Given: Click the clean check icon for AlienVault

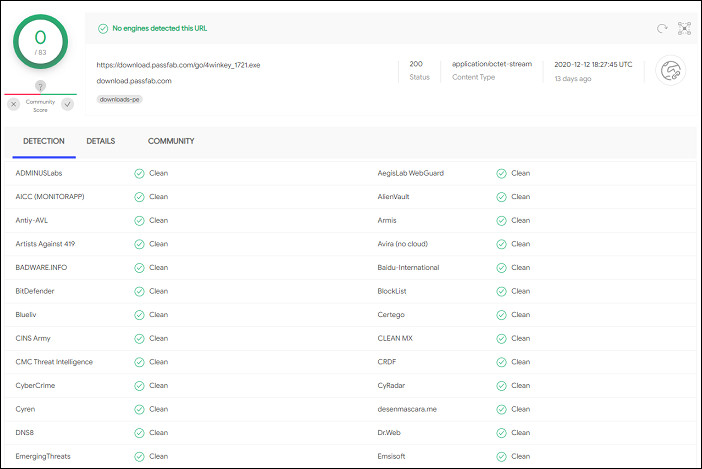Looking at the screenshot, I should click(x=501, y=197).
